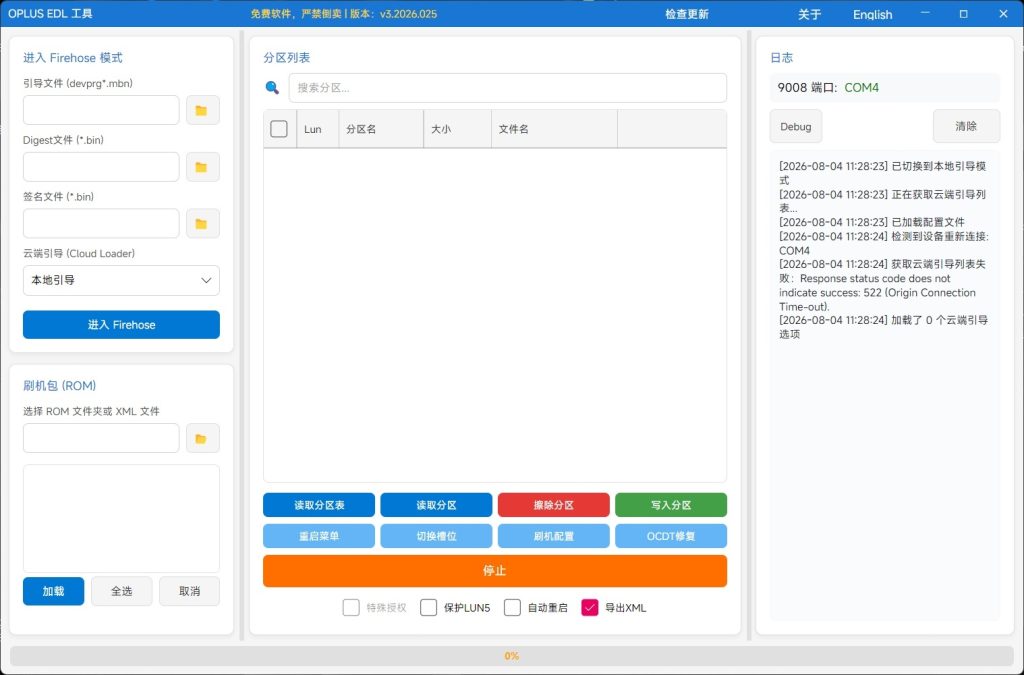The height and width of the screenshot is (675, 1024).
Task: Switch language to English
Action: pos(872,14)
